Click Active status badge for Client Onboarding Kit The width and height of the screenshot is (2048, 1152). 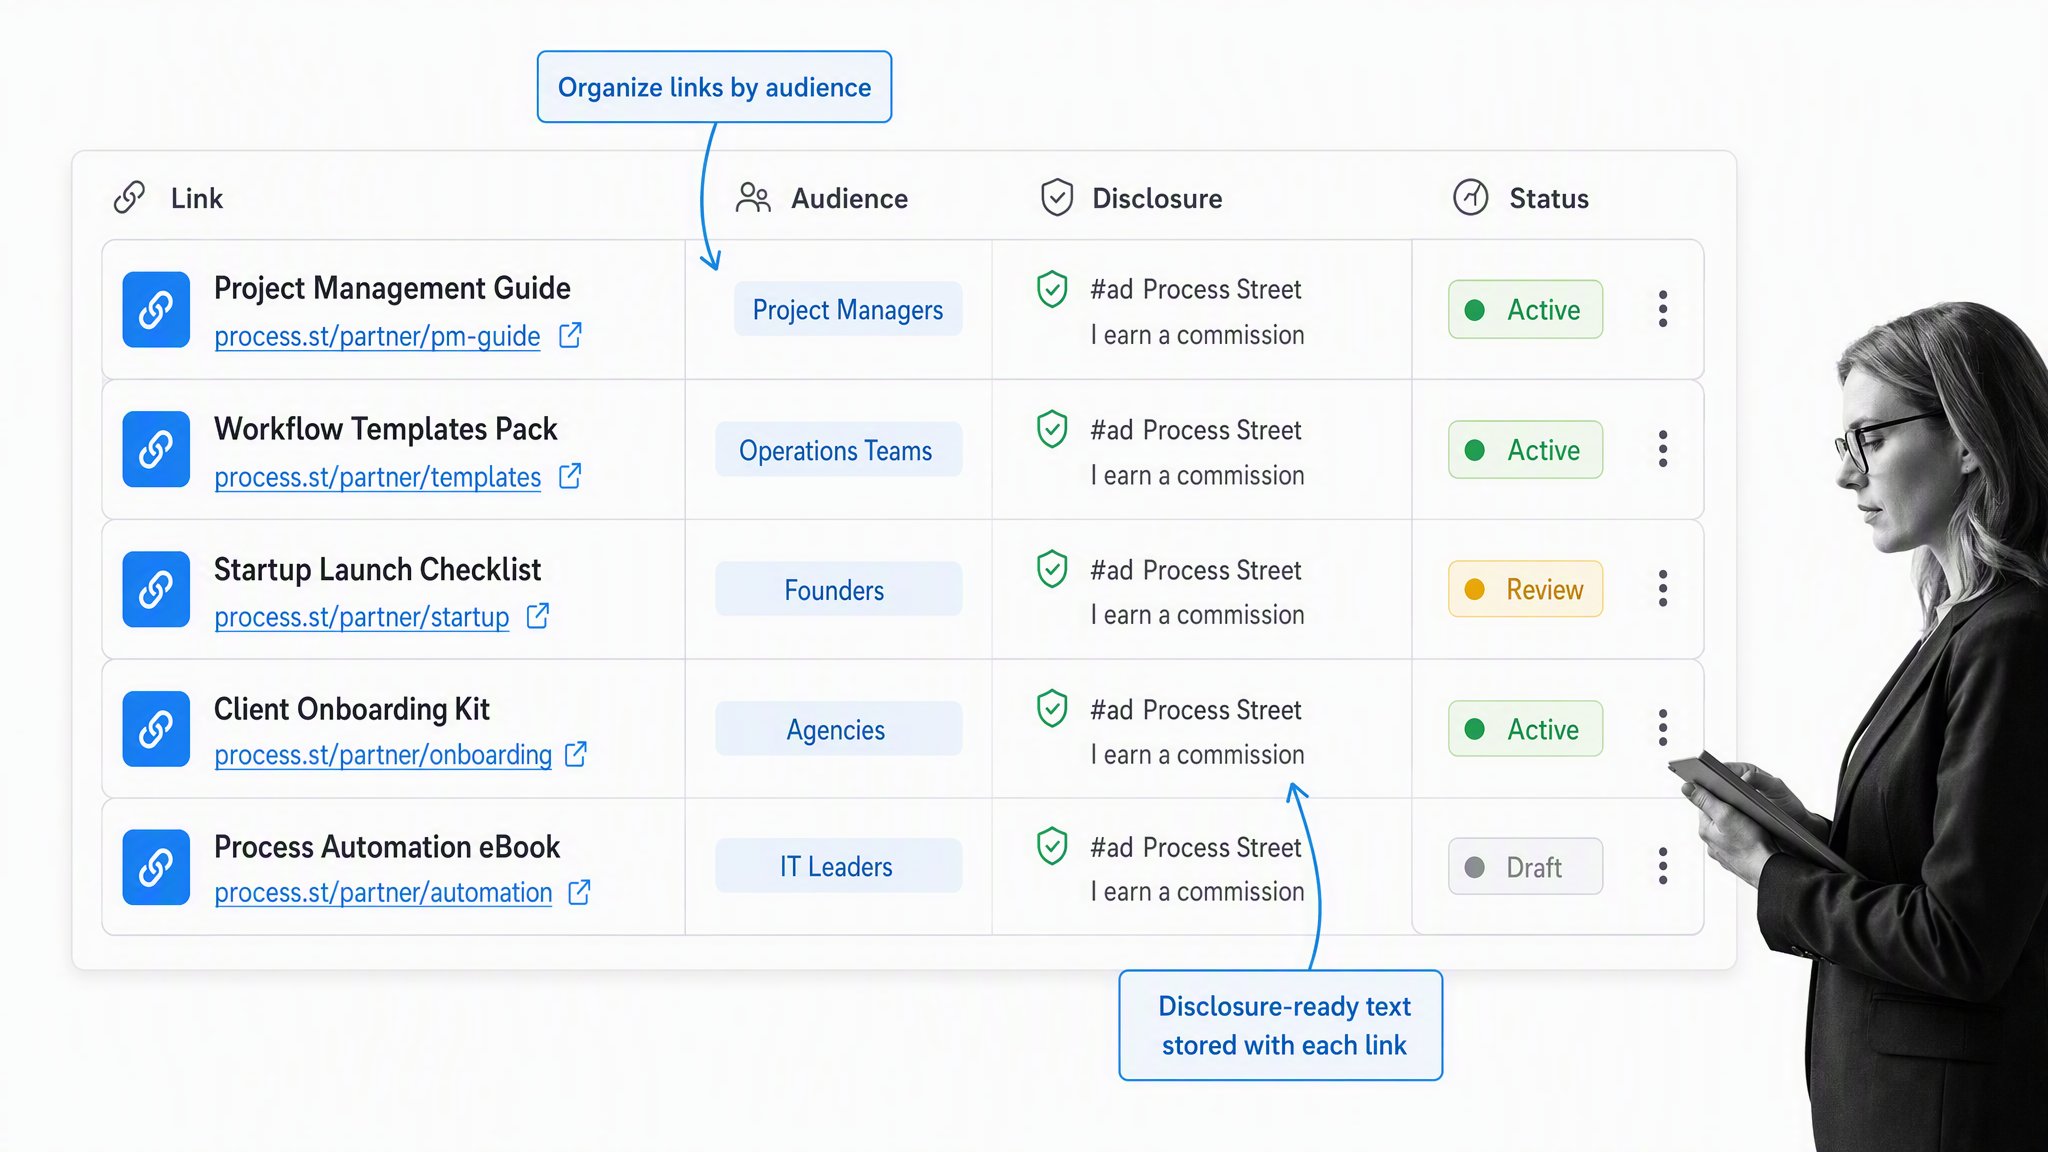[1525, 728]
